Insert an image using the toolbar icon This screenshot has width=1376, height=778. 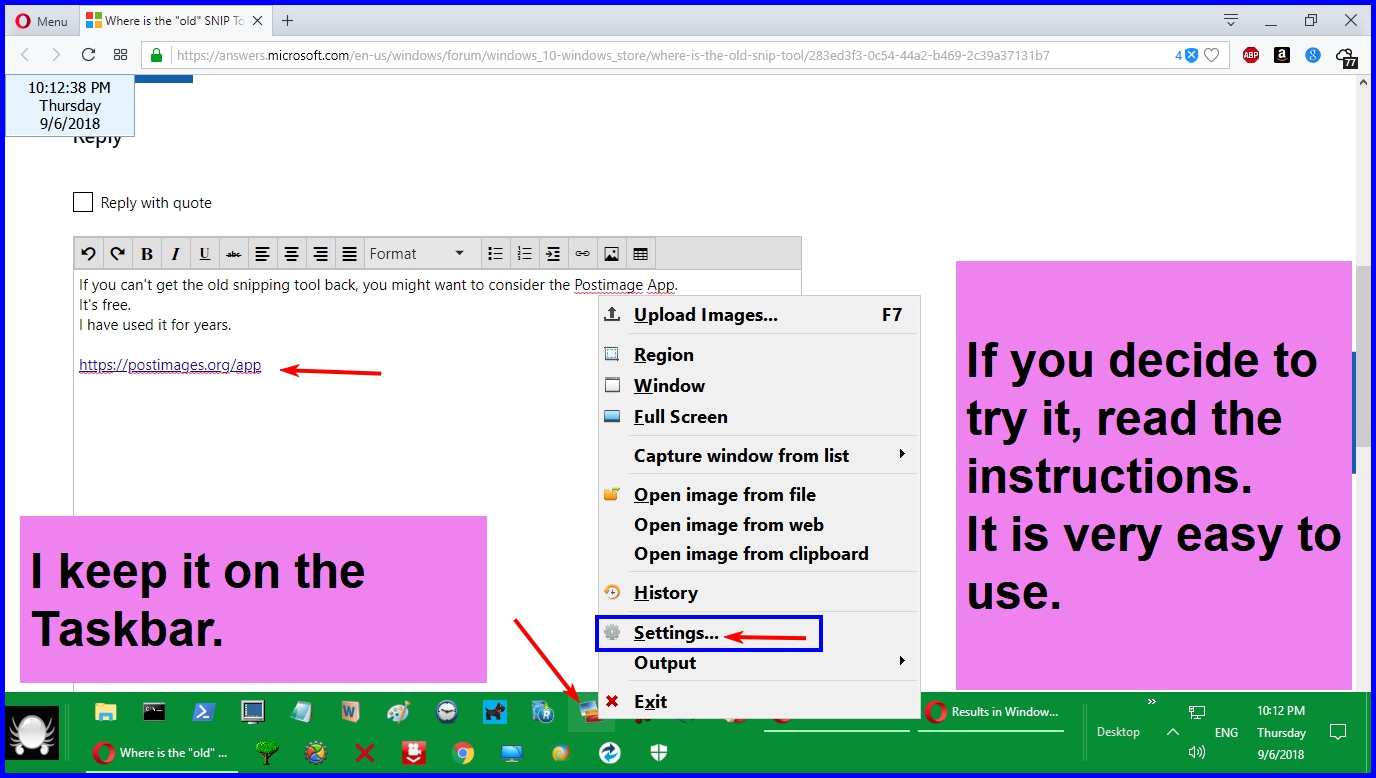tap(611, 253)
